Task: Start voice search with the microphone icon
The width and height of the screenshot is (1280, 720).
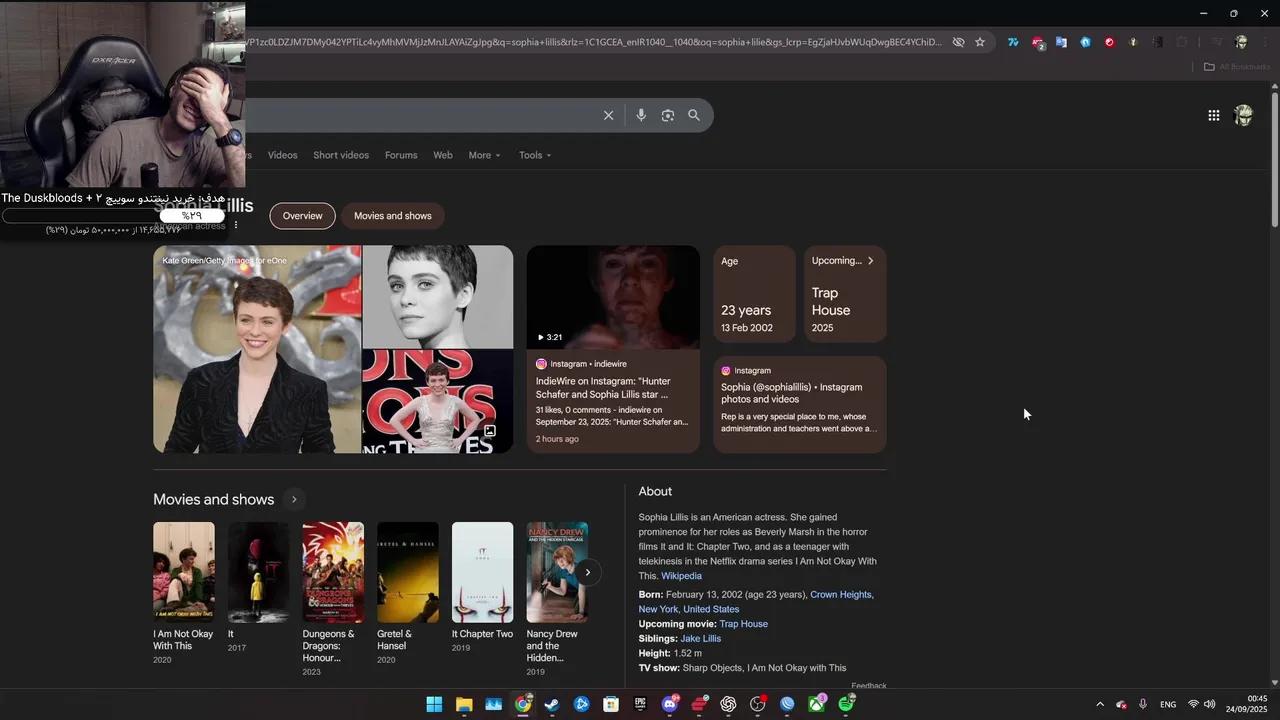Action: point(641,115)
